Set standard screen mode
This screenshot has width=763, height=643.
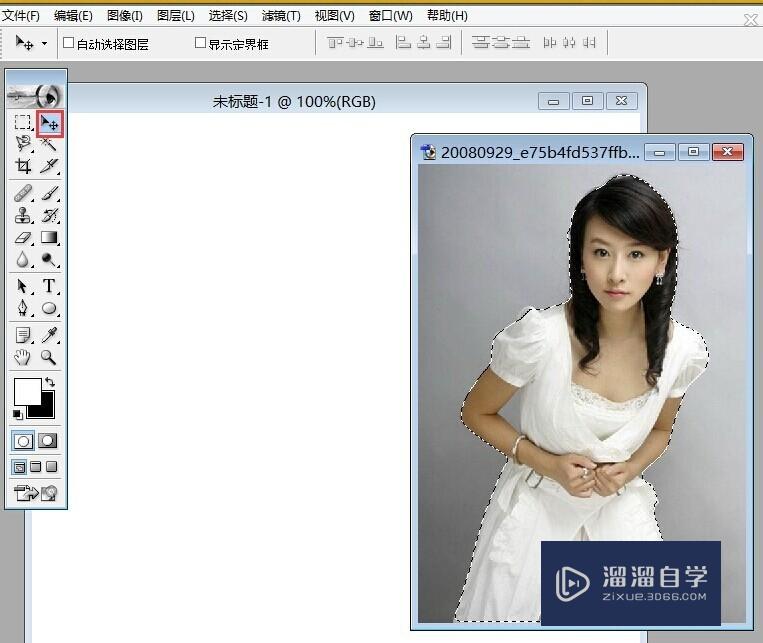(19, 467)
